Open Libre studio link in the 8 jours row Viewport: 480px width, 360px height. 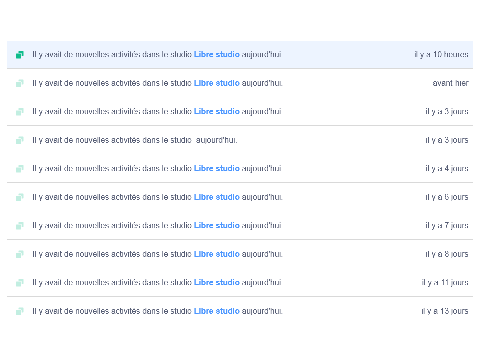[217, 254]
